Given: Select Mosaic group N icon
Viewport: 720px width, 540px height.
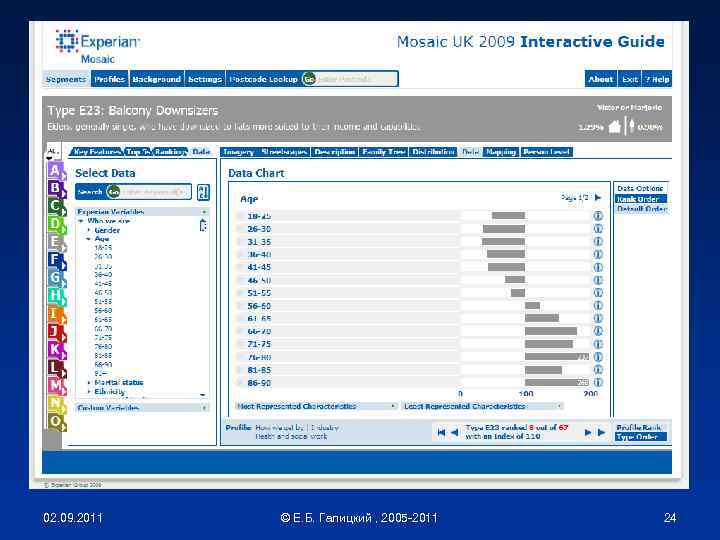Looking at the screenshot, I should [x=56, y=403].
